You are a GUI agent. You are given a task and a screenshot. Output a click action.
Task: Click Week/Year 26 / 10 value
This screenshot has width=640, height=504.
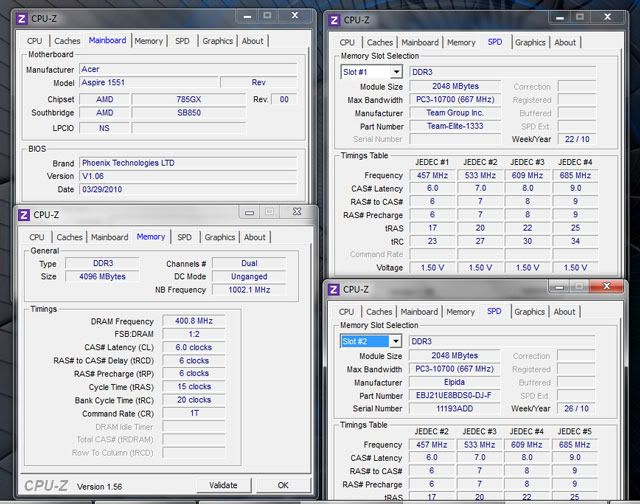[x=576, y=409]
